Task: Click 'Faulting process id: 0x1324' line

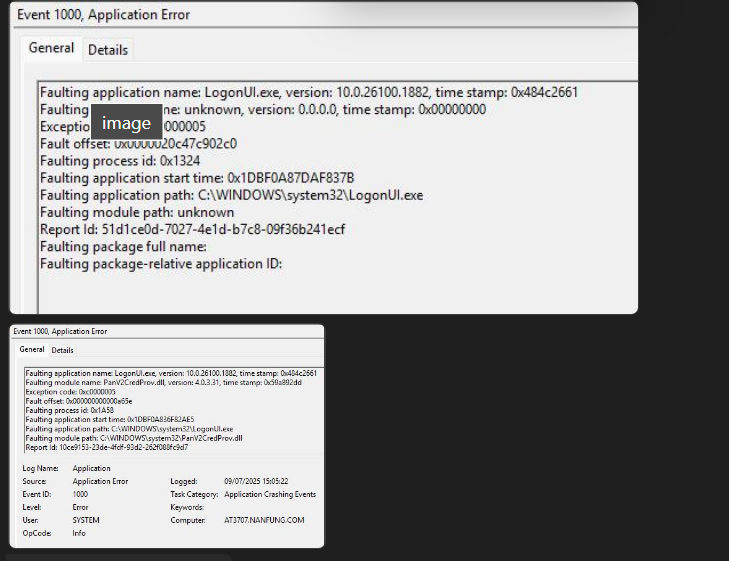Action: (120, 161)
